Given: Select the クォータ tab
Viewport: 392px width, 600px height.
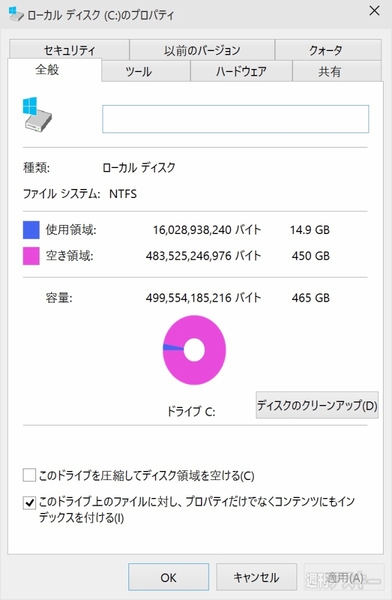Looking at the screenshot, I should point(328,50).
